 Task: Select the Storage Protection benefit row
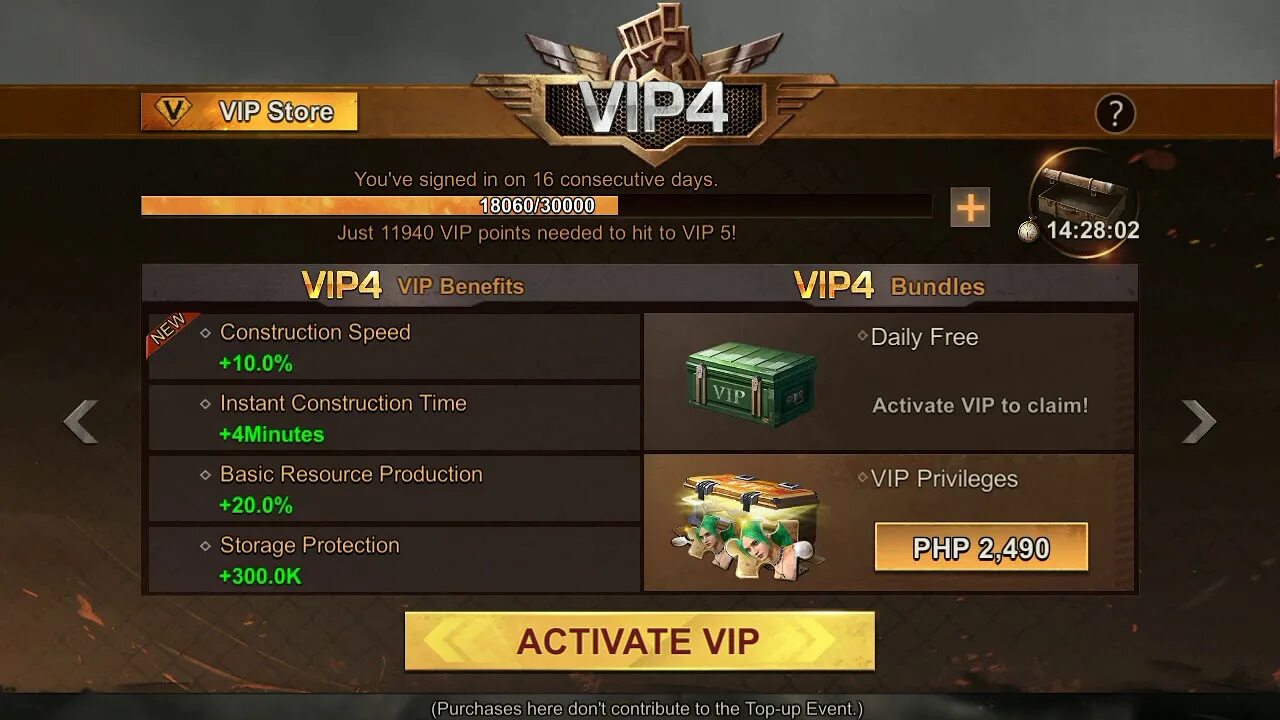pyautogui.click(x=394, y=559)
